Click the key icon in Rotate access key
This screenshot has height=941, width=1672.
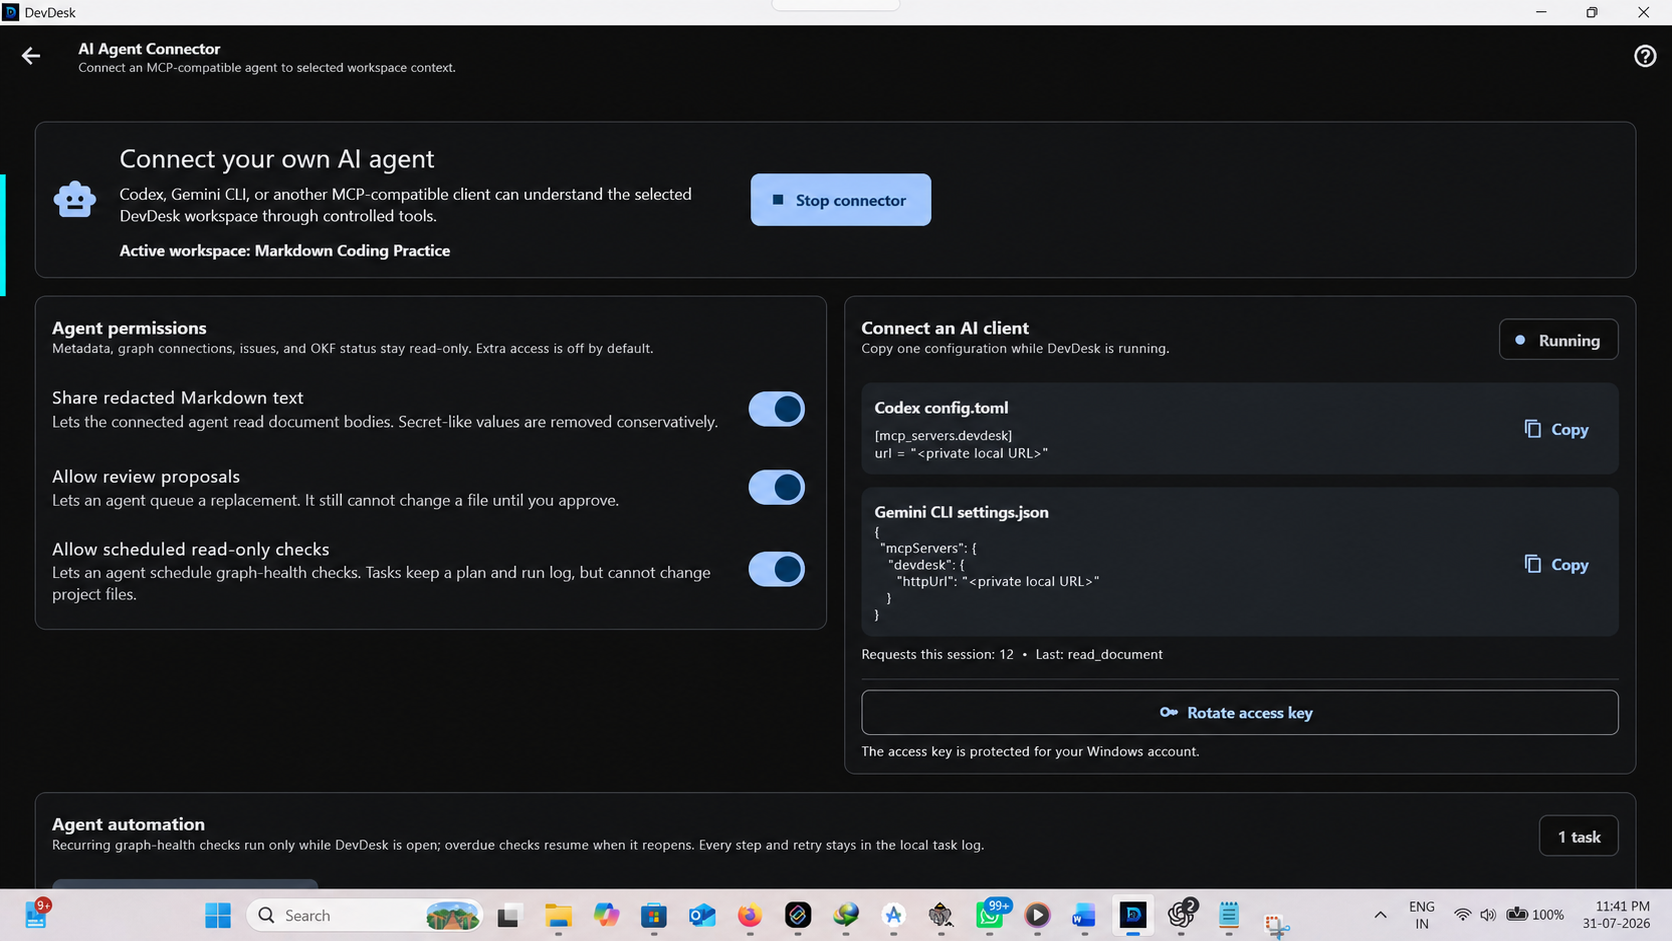[1168, 713]
